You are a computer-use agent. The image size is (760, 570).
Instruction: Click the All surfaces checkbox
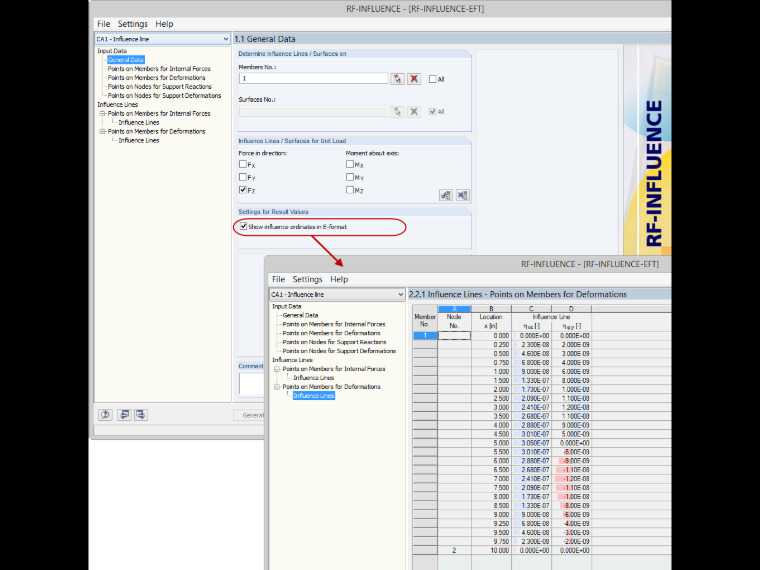pyautogui.click(x=432, y=111)
